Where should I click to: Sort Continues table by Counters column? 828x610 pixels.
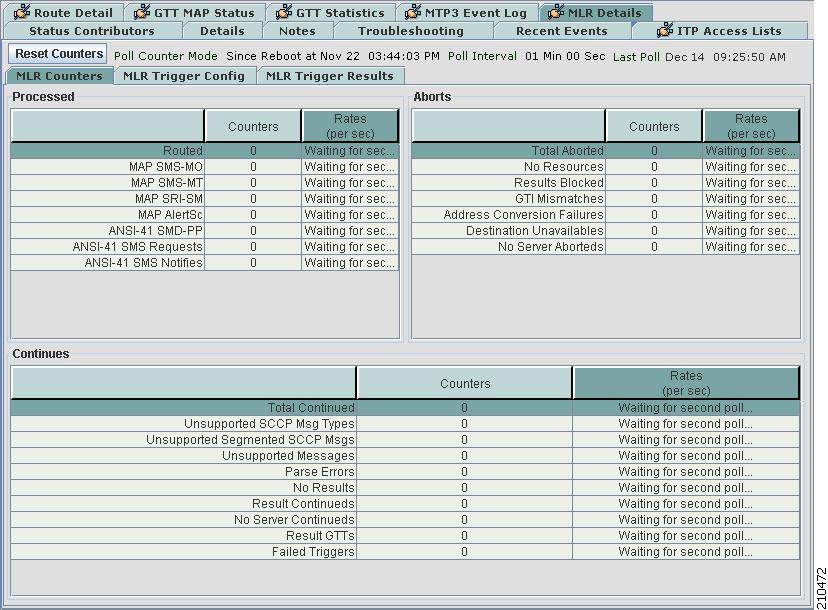(465, 383)
